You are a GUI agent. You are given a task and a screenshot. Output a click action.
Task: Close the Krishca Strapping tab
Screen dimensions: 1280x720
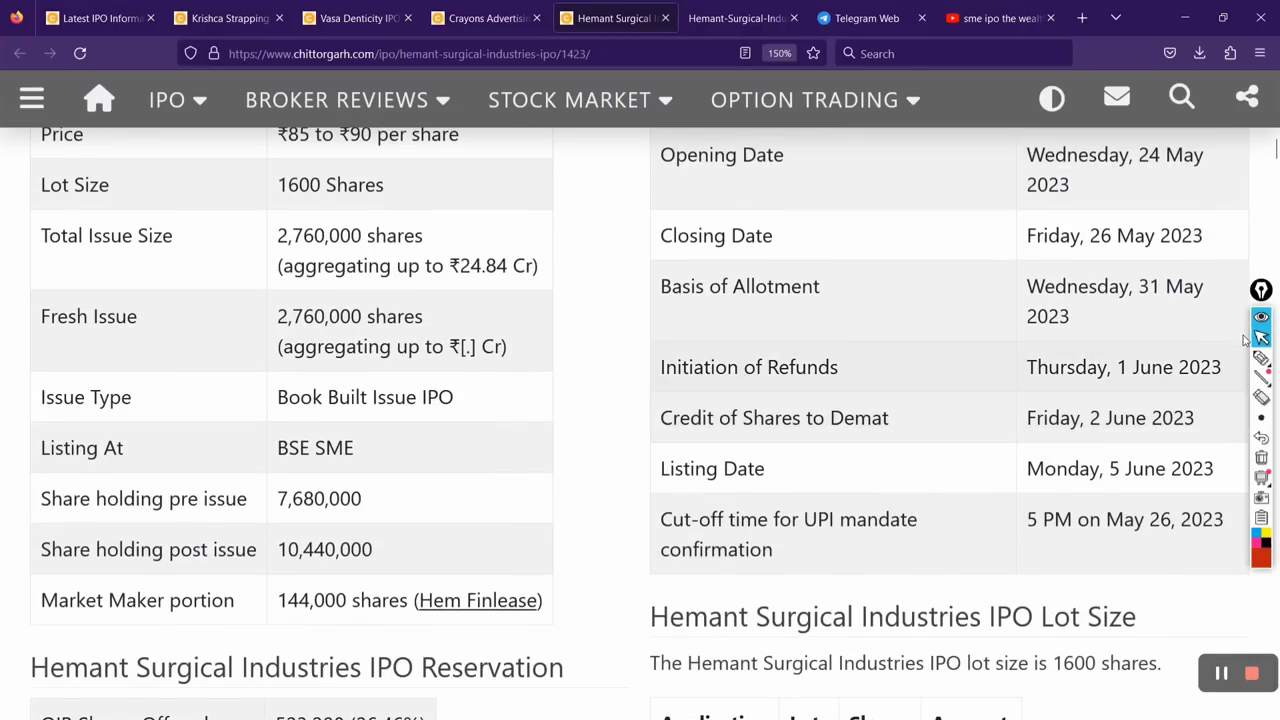tap(279, 18)
